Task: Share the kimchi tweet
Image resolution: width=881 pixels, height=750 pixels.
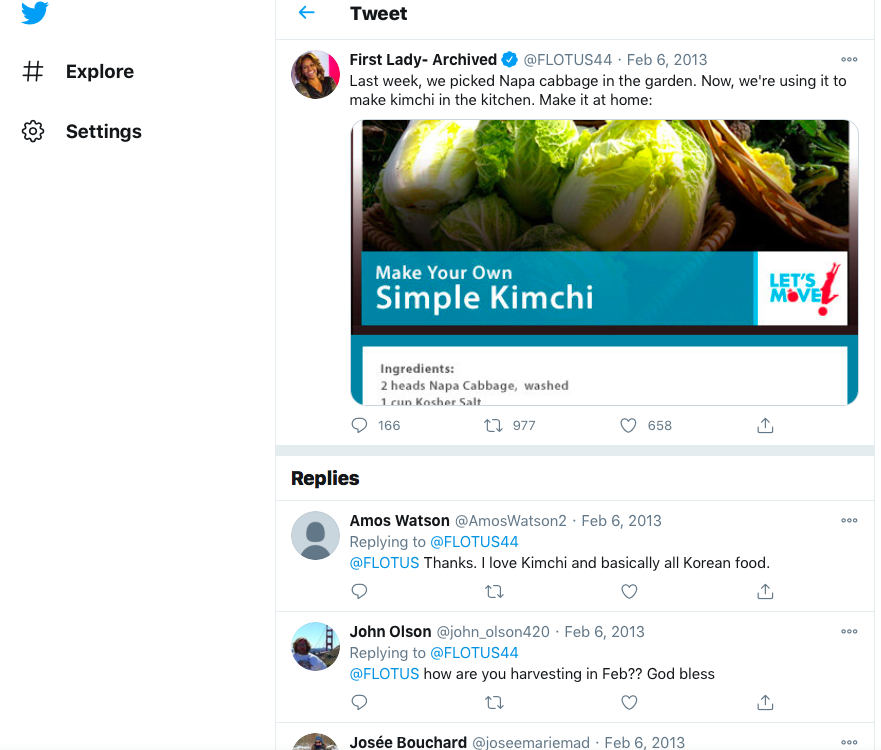Action: 765,425
